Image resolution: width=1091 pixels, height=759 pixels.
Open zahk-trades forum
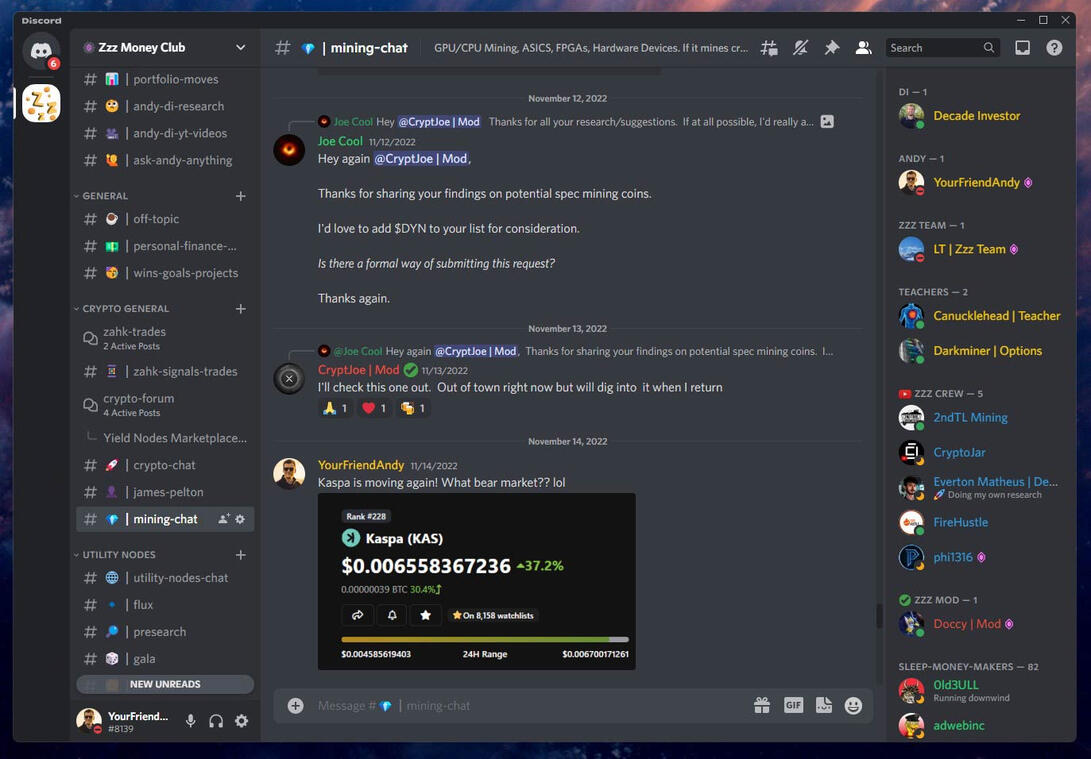point(165,338)
